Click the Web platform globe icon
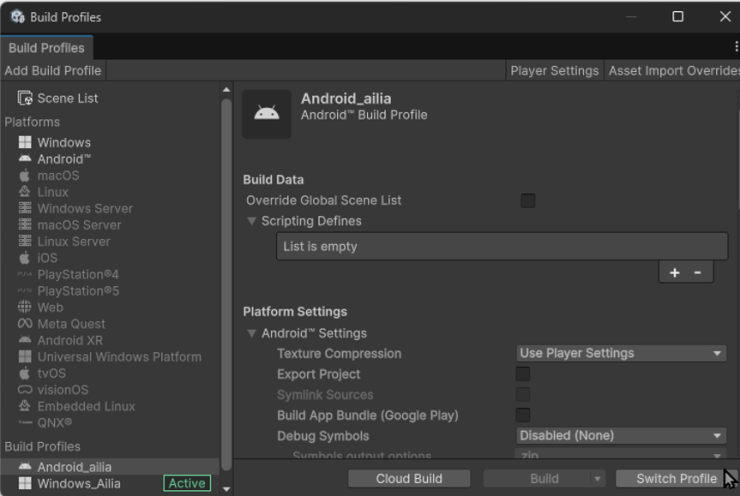Image resolution: width=740 pixels, height=496 pixels. pos(25,307)
